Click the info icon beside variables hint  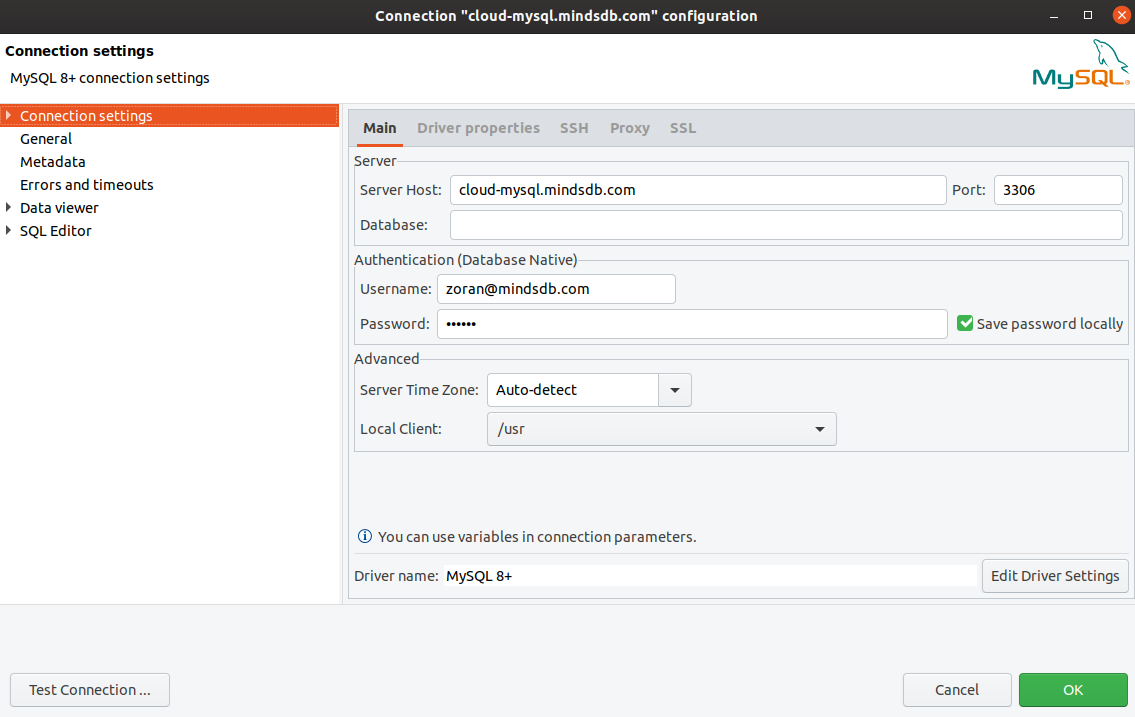point(365,536)
